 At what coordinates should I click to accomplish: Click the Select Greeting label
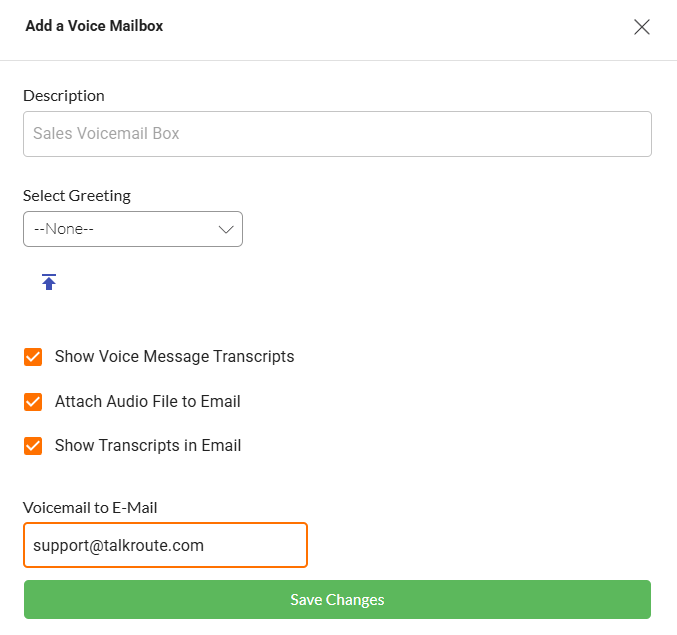click(x=77, y=196)
